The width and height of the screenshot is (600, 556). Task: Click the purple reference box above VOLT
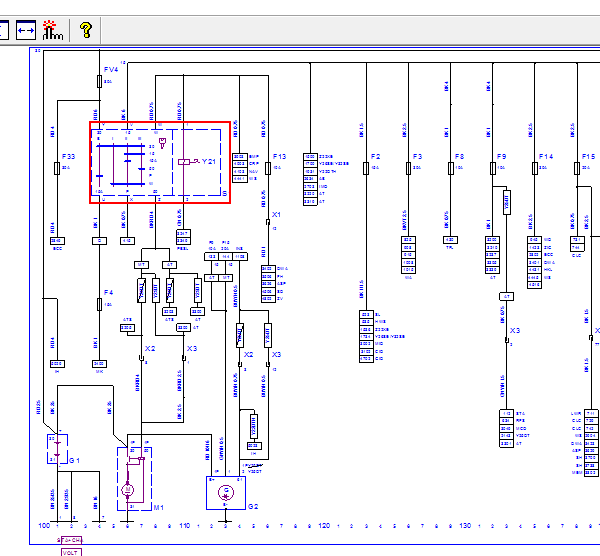click(71, 540)
